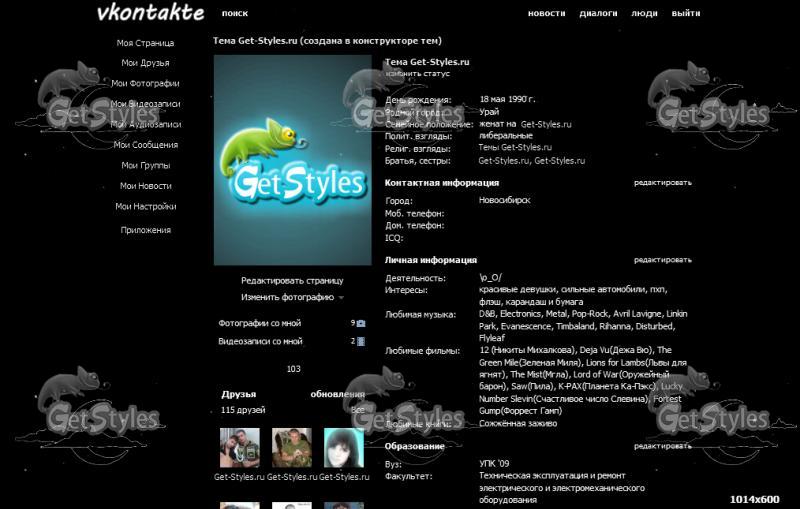Screen dimensions: 800x509
Task: Click Avril Lavigne in favorite music
Action: pos(638,314)
